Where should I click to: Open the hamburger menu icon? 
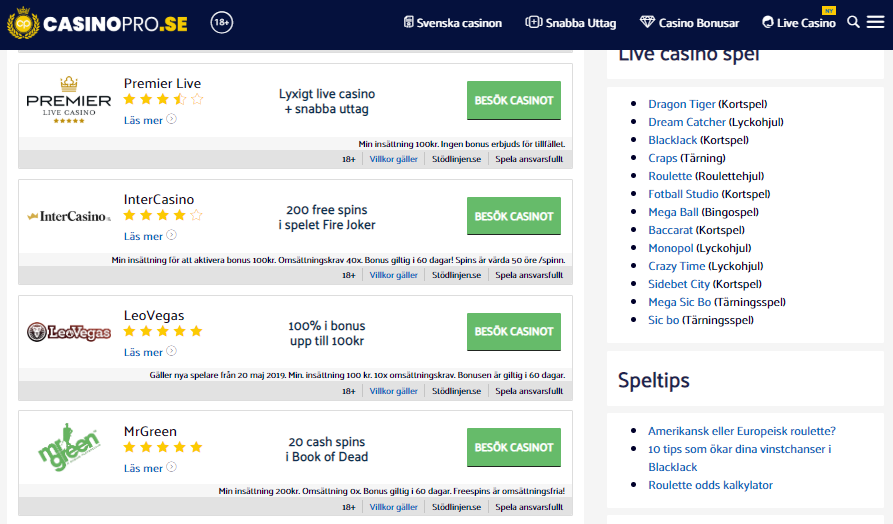(875, 22)
